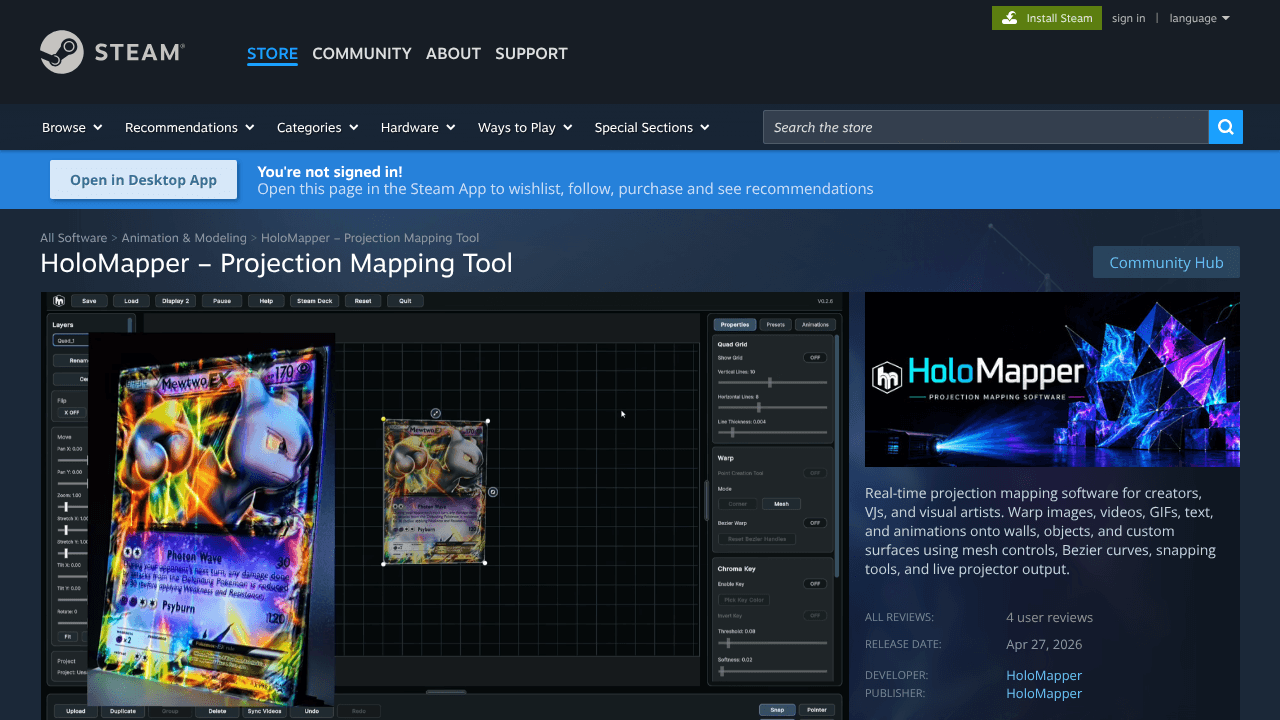Expand the Ways to Play dropdown
The image size is (1280, 720).
525,127
